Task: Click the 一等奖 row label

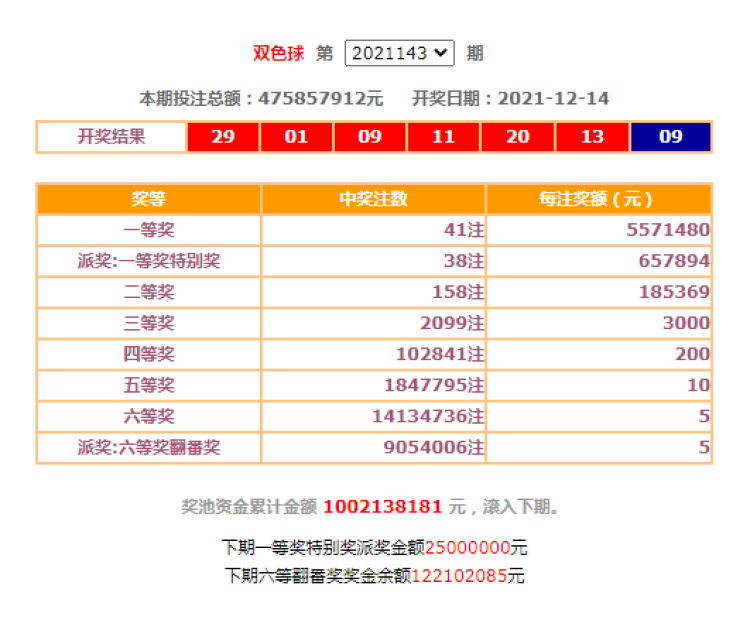Action: 149,230
